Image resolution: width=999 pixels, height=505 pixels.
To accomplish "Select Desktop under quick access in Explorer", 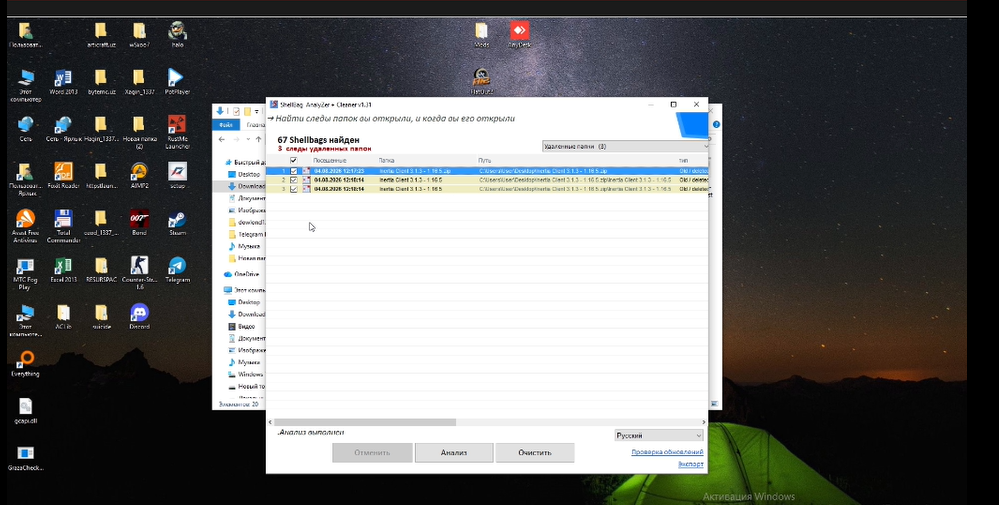I will click(248, 174).
